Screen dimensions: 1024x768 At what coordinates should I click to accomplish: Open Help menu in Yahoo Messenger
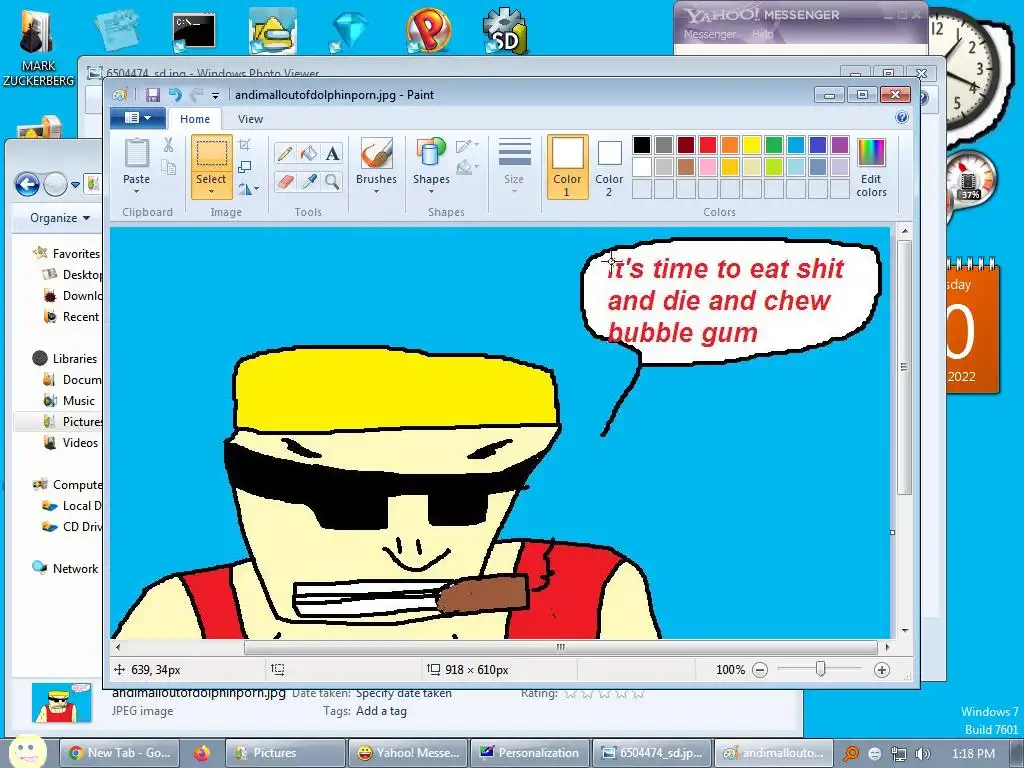click(762, 34)
